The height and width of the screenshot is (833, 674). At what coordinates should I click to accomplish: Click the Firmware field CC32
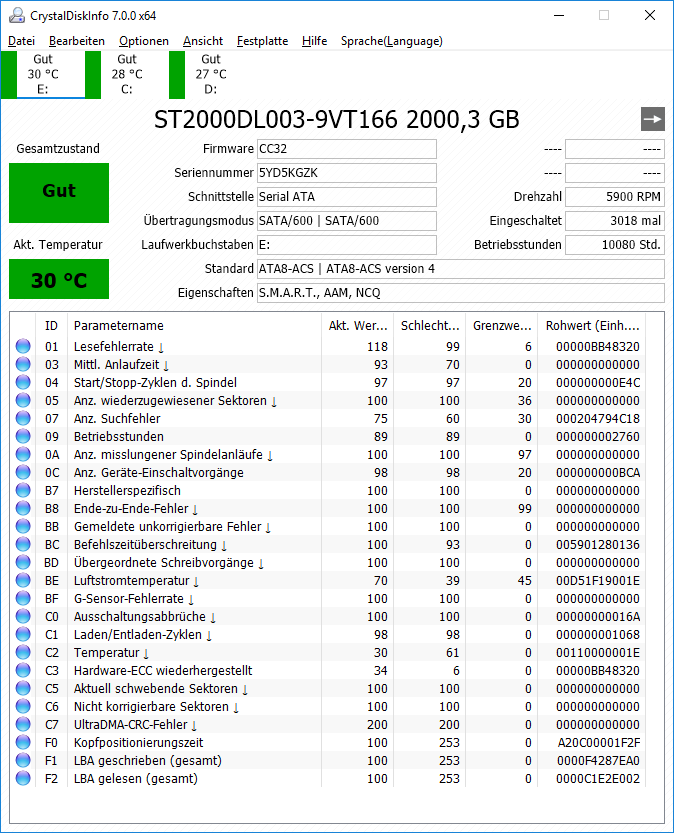tap(347, 149)
